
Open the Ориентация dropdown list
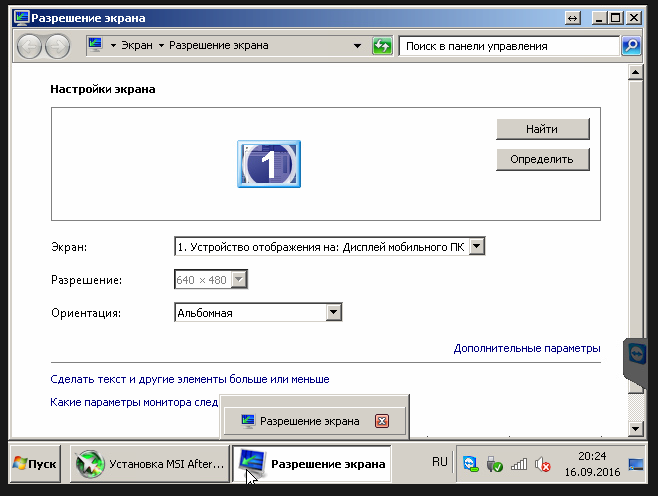point(333,313)
